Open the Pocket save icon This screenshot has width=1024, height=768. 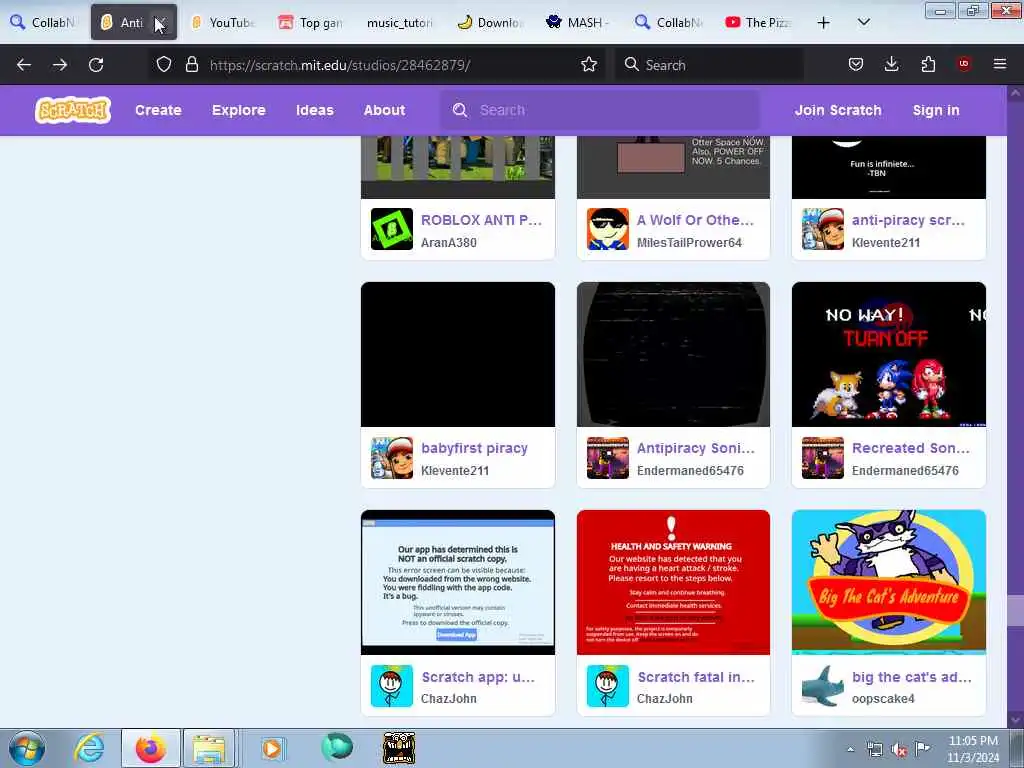(856, 65)
